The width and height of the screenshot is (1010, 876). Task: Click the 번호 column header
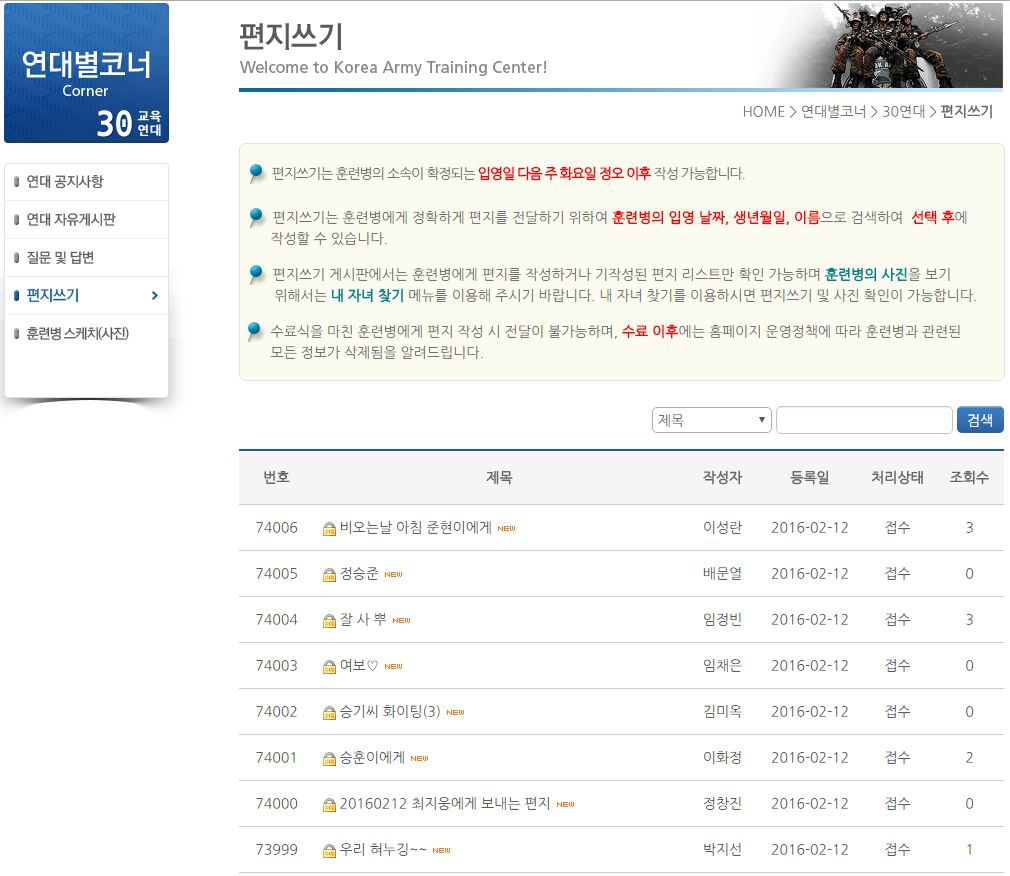click(276, 477)
